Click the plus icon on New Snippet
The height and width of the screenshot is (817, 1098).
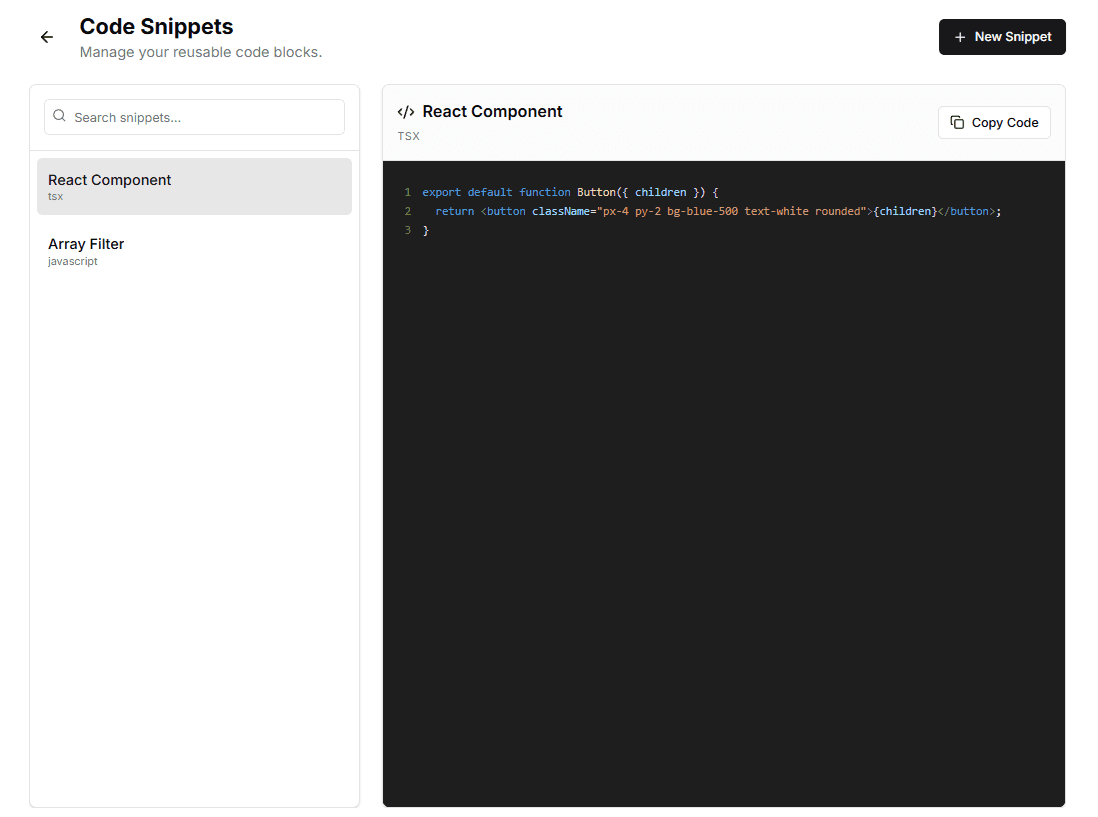(x=958, y=36)
